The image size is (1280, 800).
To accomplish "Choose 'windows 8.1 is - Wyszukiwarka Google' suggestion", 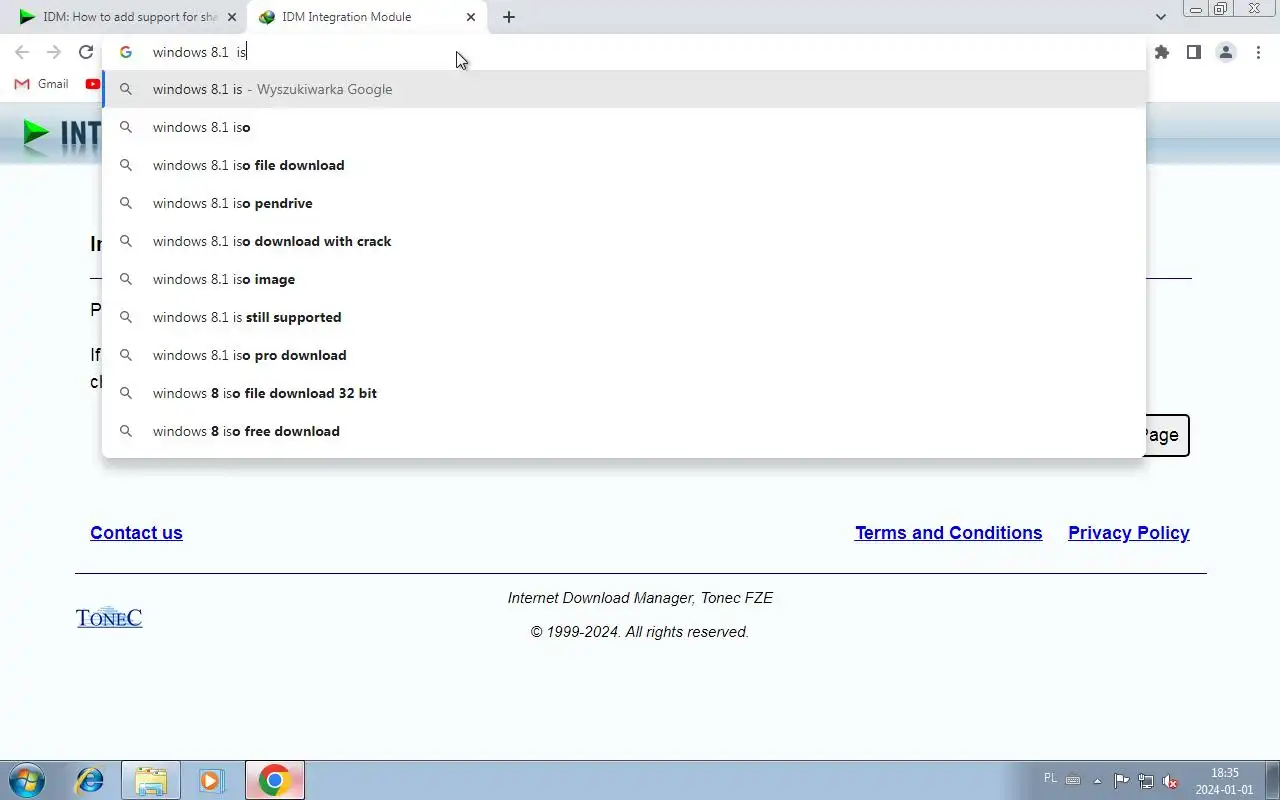I will (624, 89).
